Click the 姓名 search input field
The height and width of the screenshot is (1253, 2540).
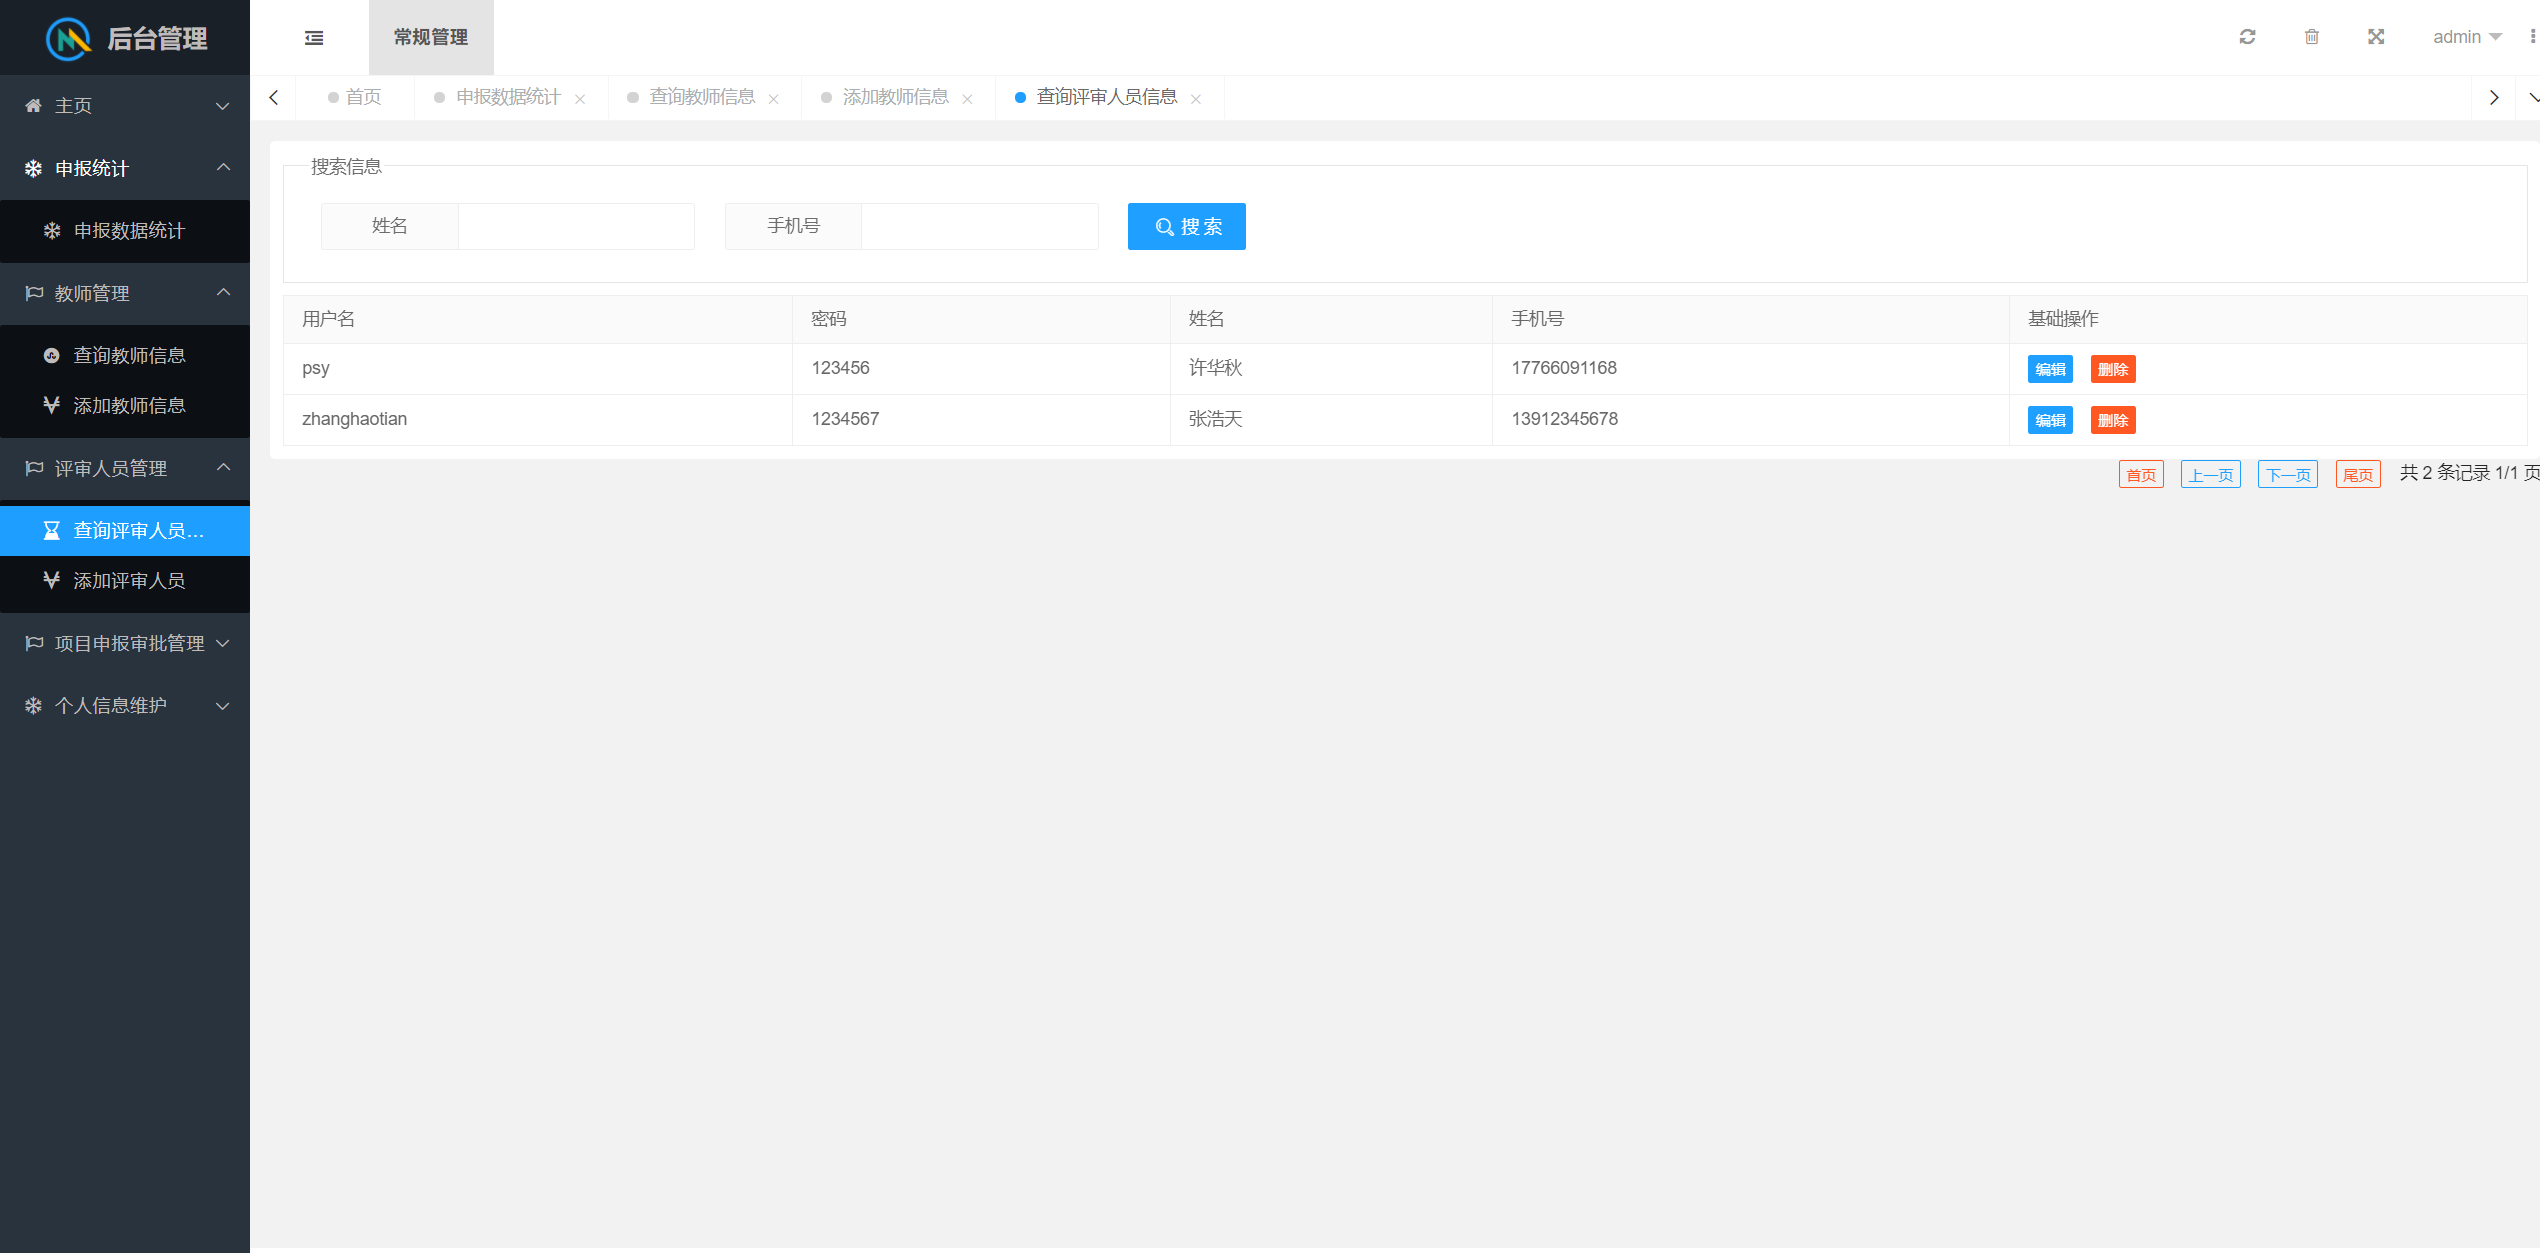[576, 227]
